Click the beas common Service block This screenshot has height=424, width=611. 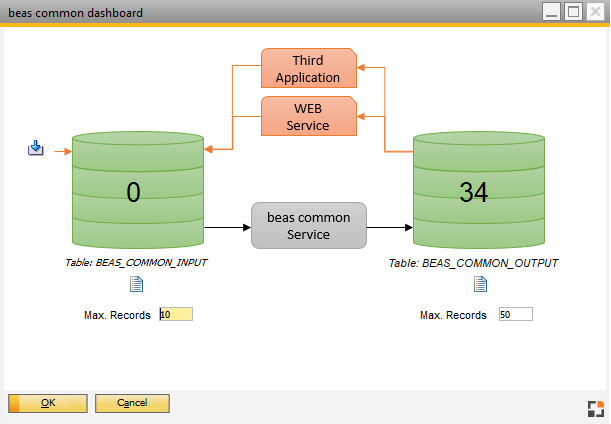[x=309, y=226]
